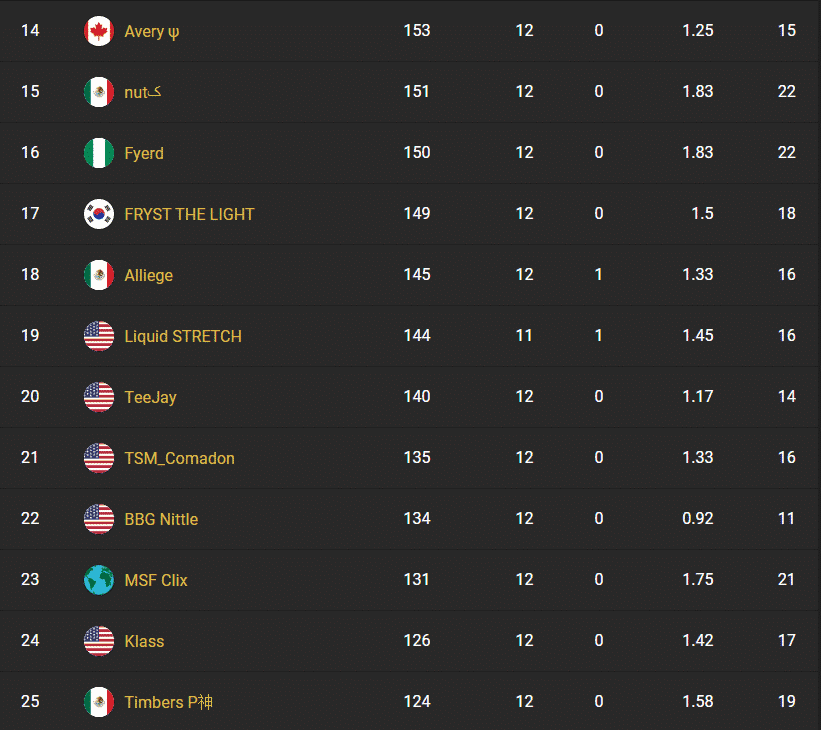The width and height of the screenshot is (821, 730).
Task: Click the Liquid STRETCH player name
Action: click(x=182, y=336)
